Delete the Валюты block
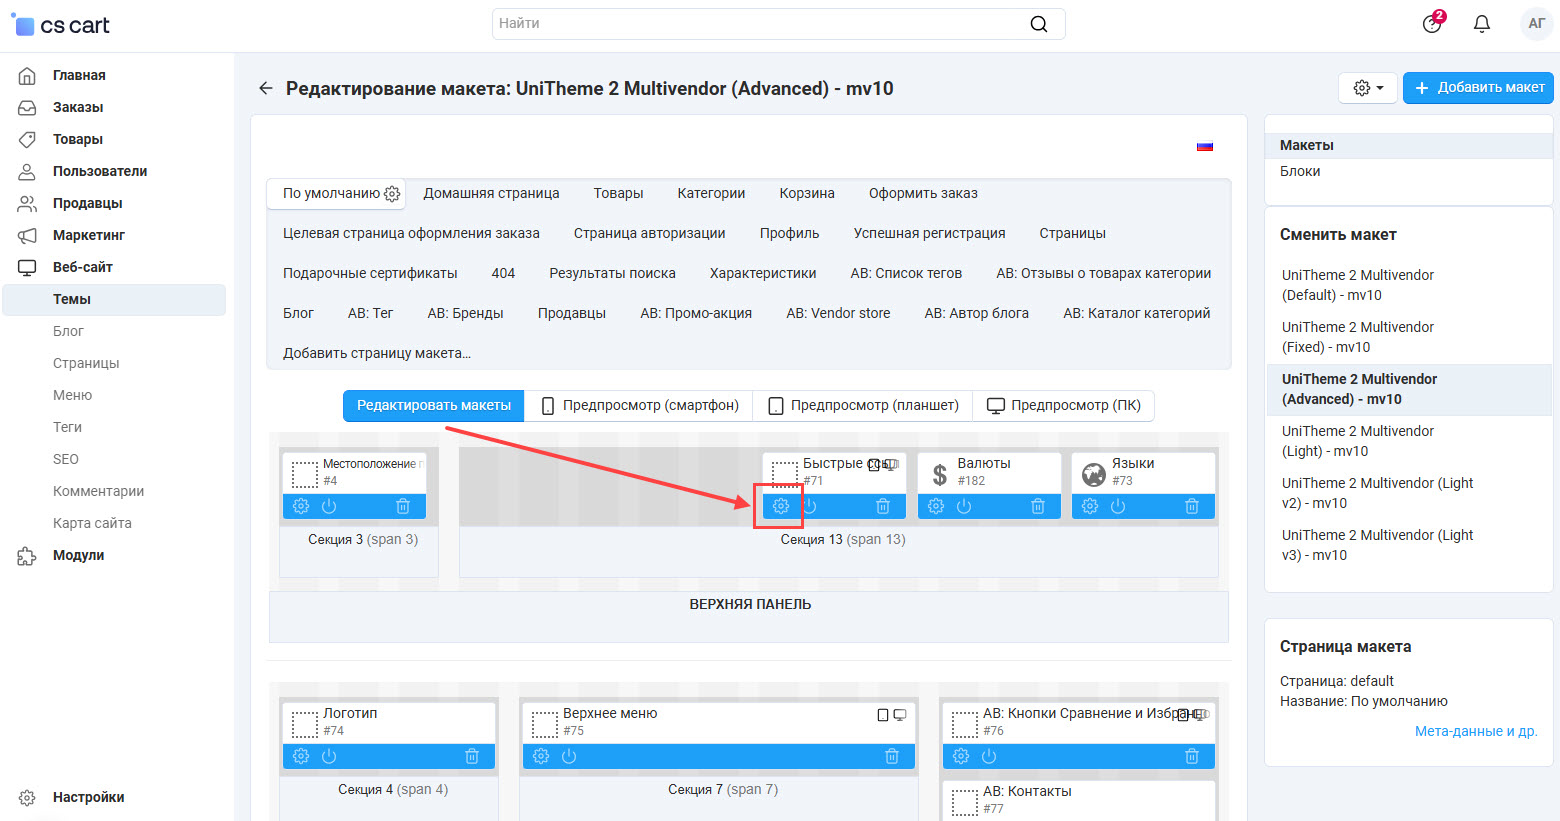The width and height of the screenshot is (1560, 821). pyautogui.click(x=1038, y=506)
